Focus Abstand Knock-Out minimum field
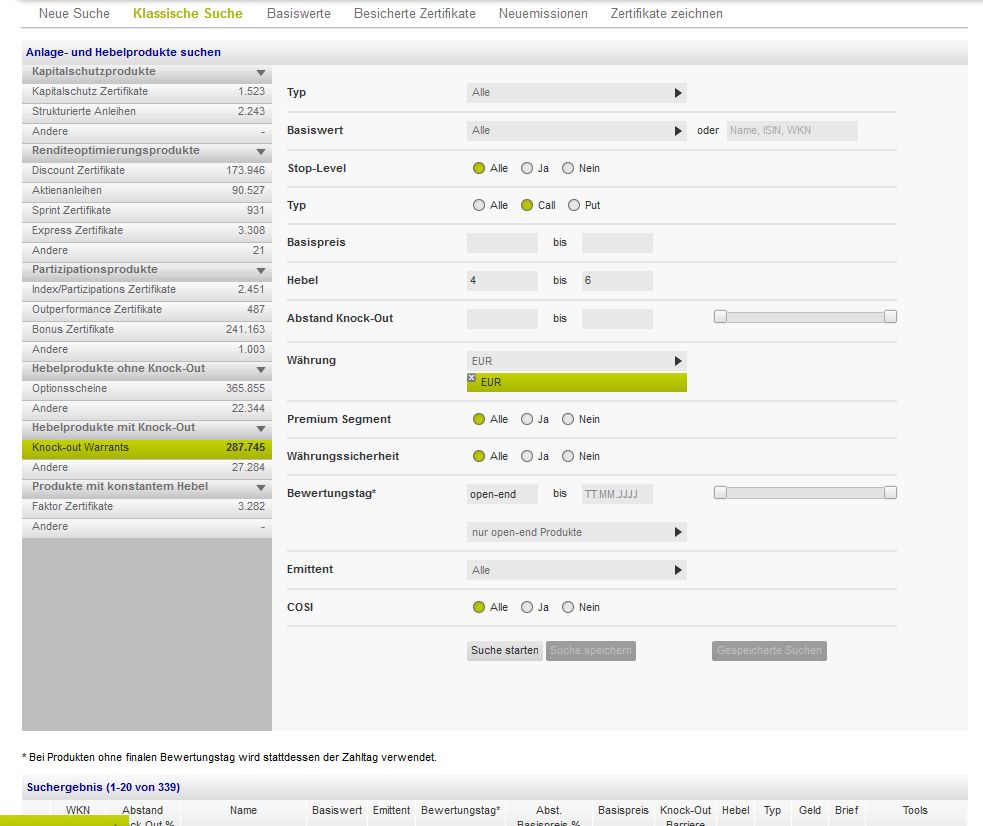983x826 pixels. click(502, 318)
